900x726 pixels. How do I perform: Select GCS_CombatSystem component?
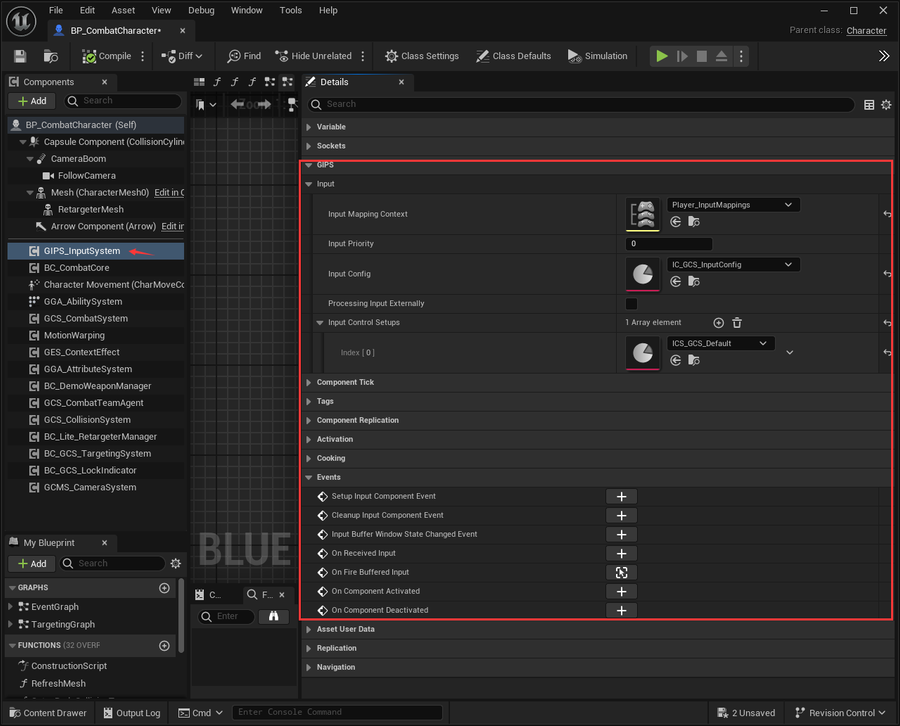(x=86, y=319)
